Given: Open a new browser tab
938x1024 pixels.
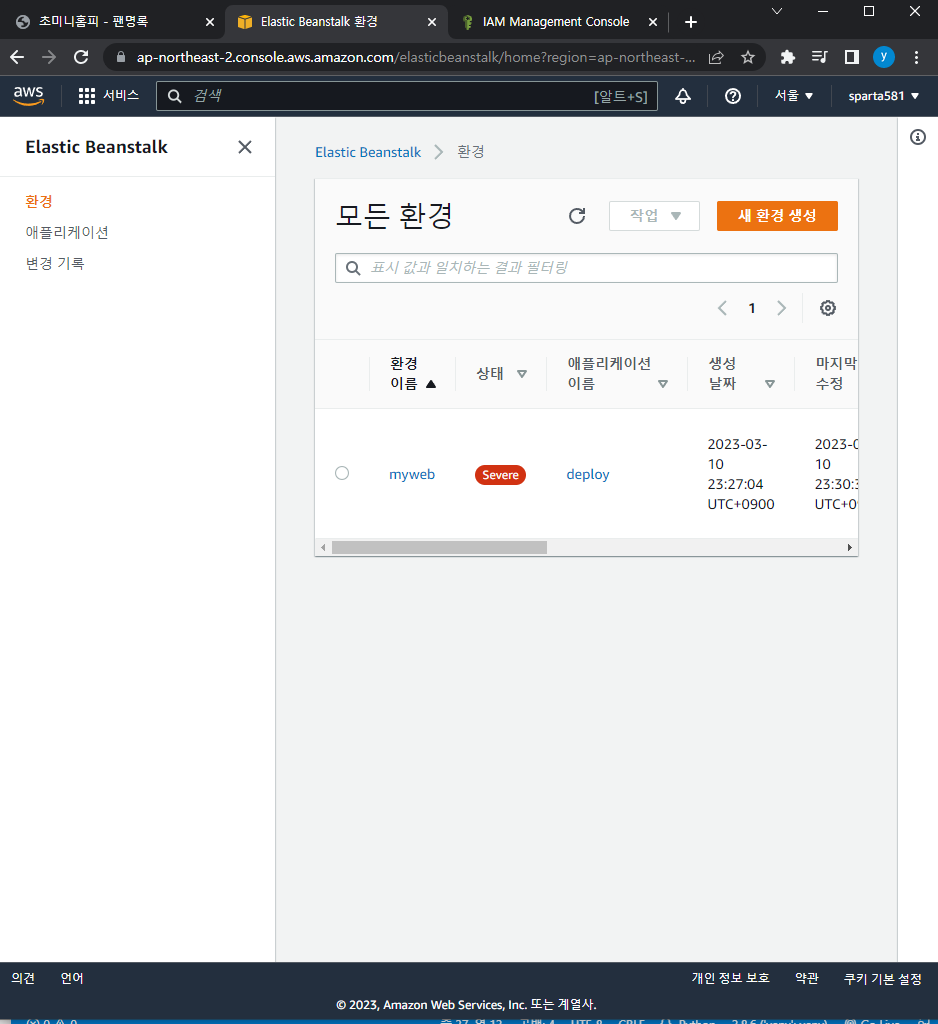Looking at the screenshot, I should click(x=690, y=22).
